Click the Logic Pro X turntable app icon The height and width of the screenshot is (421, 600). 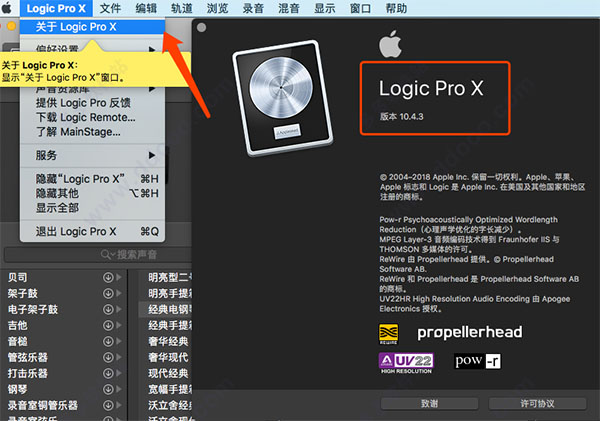[x=283, y=98]
